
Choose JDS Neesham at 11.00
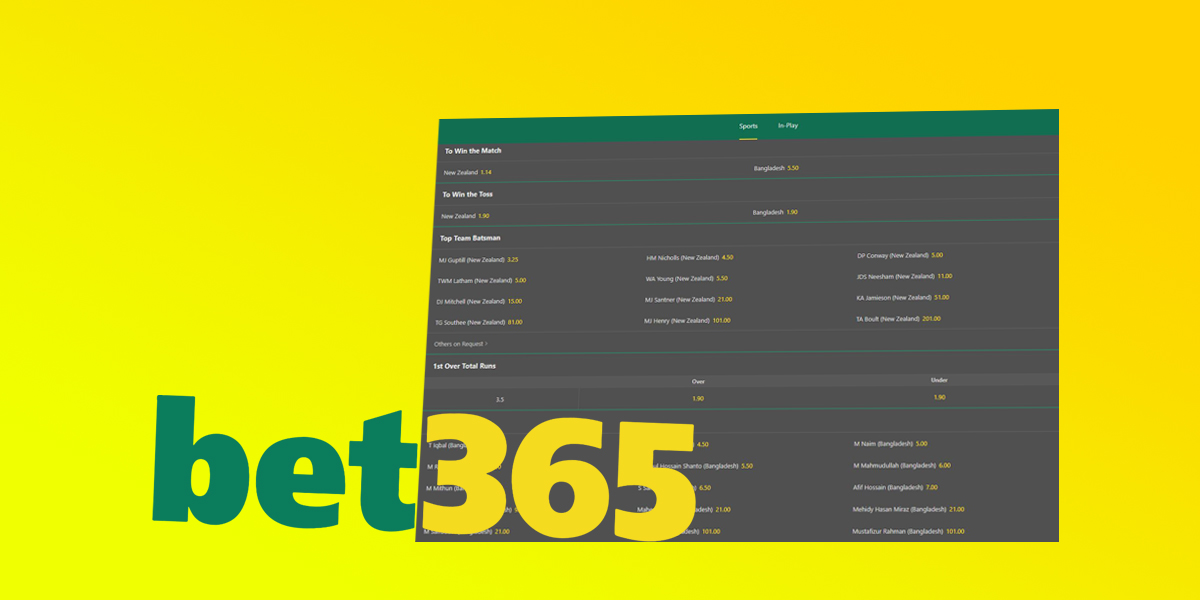(904, 276)
